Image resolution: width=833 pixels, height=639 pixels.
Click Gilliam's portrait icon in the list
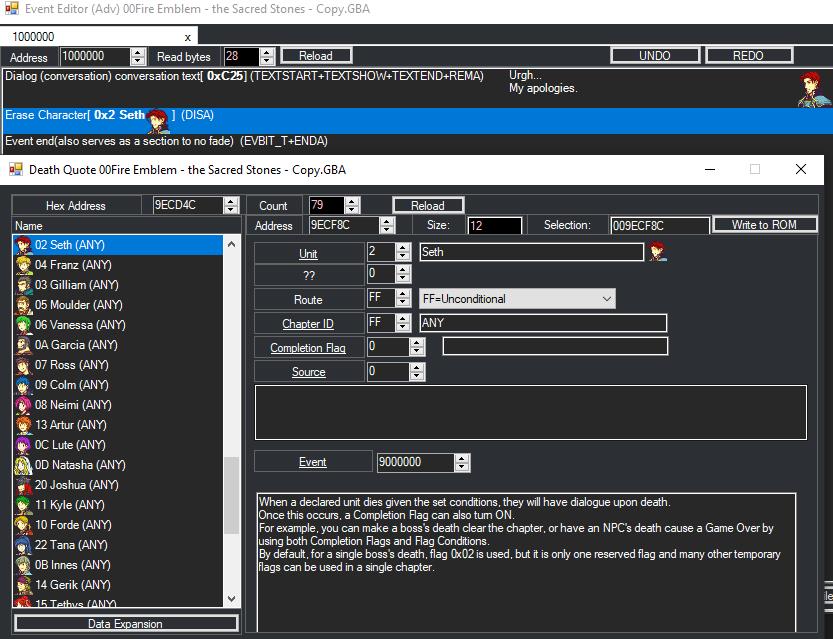tap(23, 285)
